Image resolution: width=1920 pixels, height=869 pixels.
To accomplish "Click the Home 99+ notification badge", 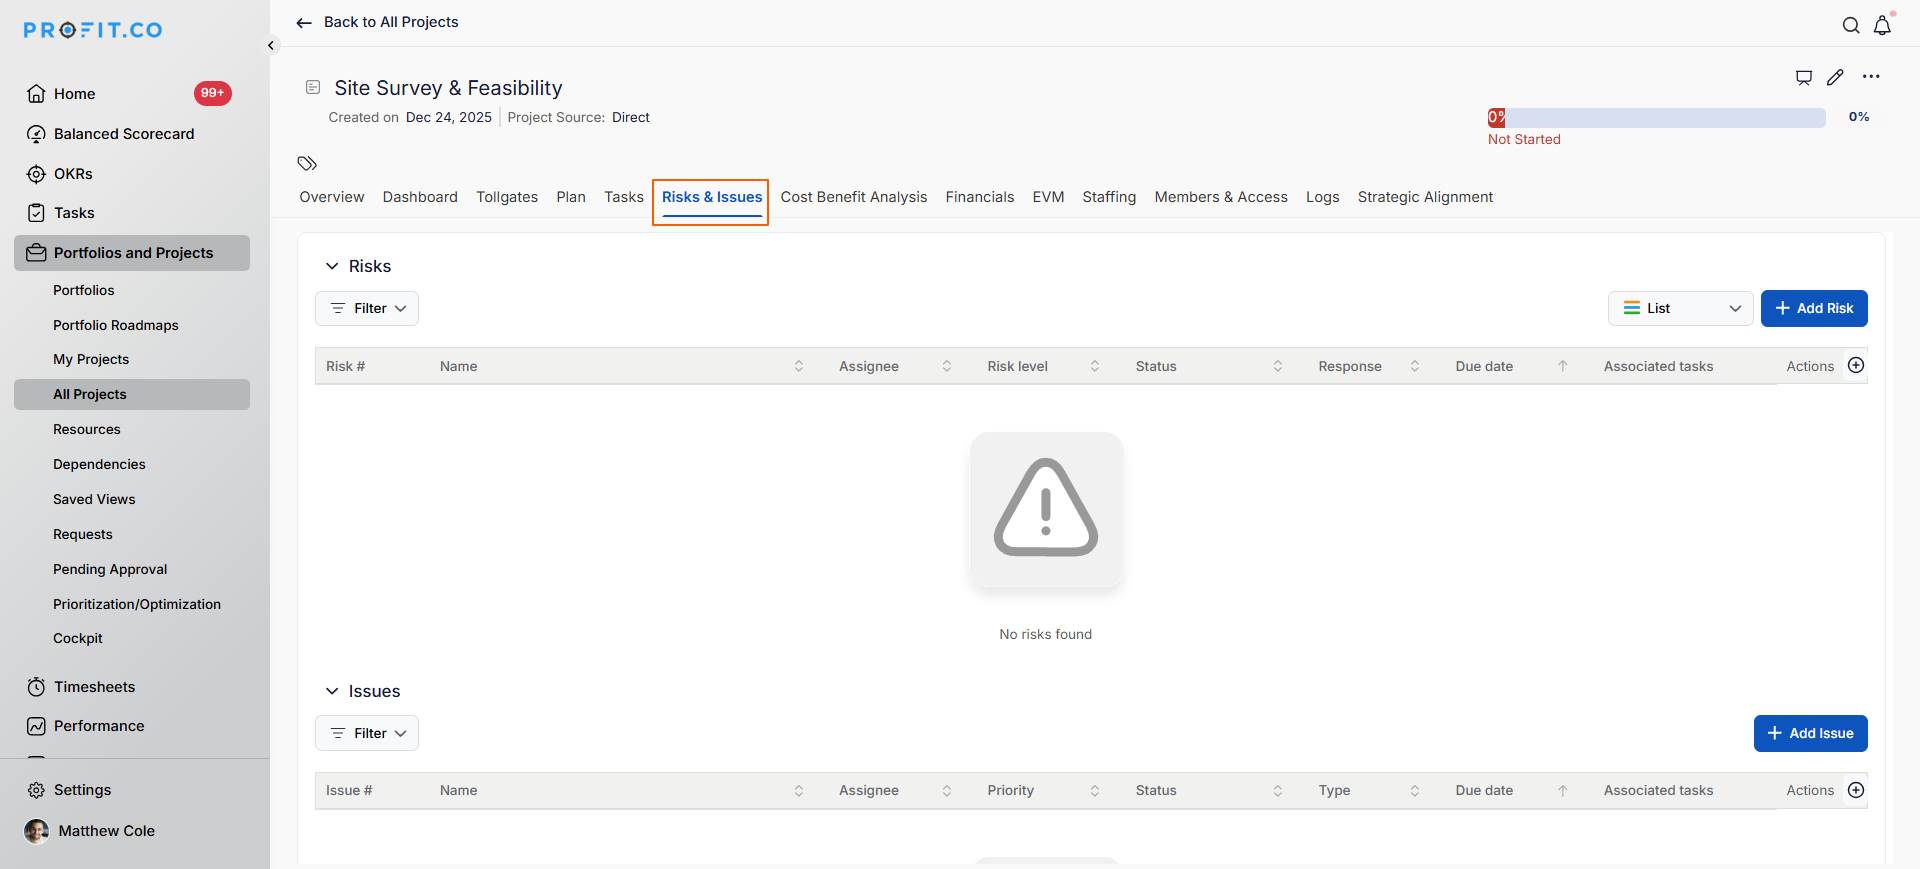I will tap(212, 93).
